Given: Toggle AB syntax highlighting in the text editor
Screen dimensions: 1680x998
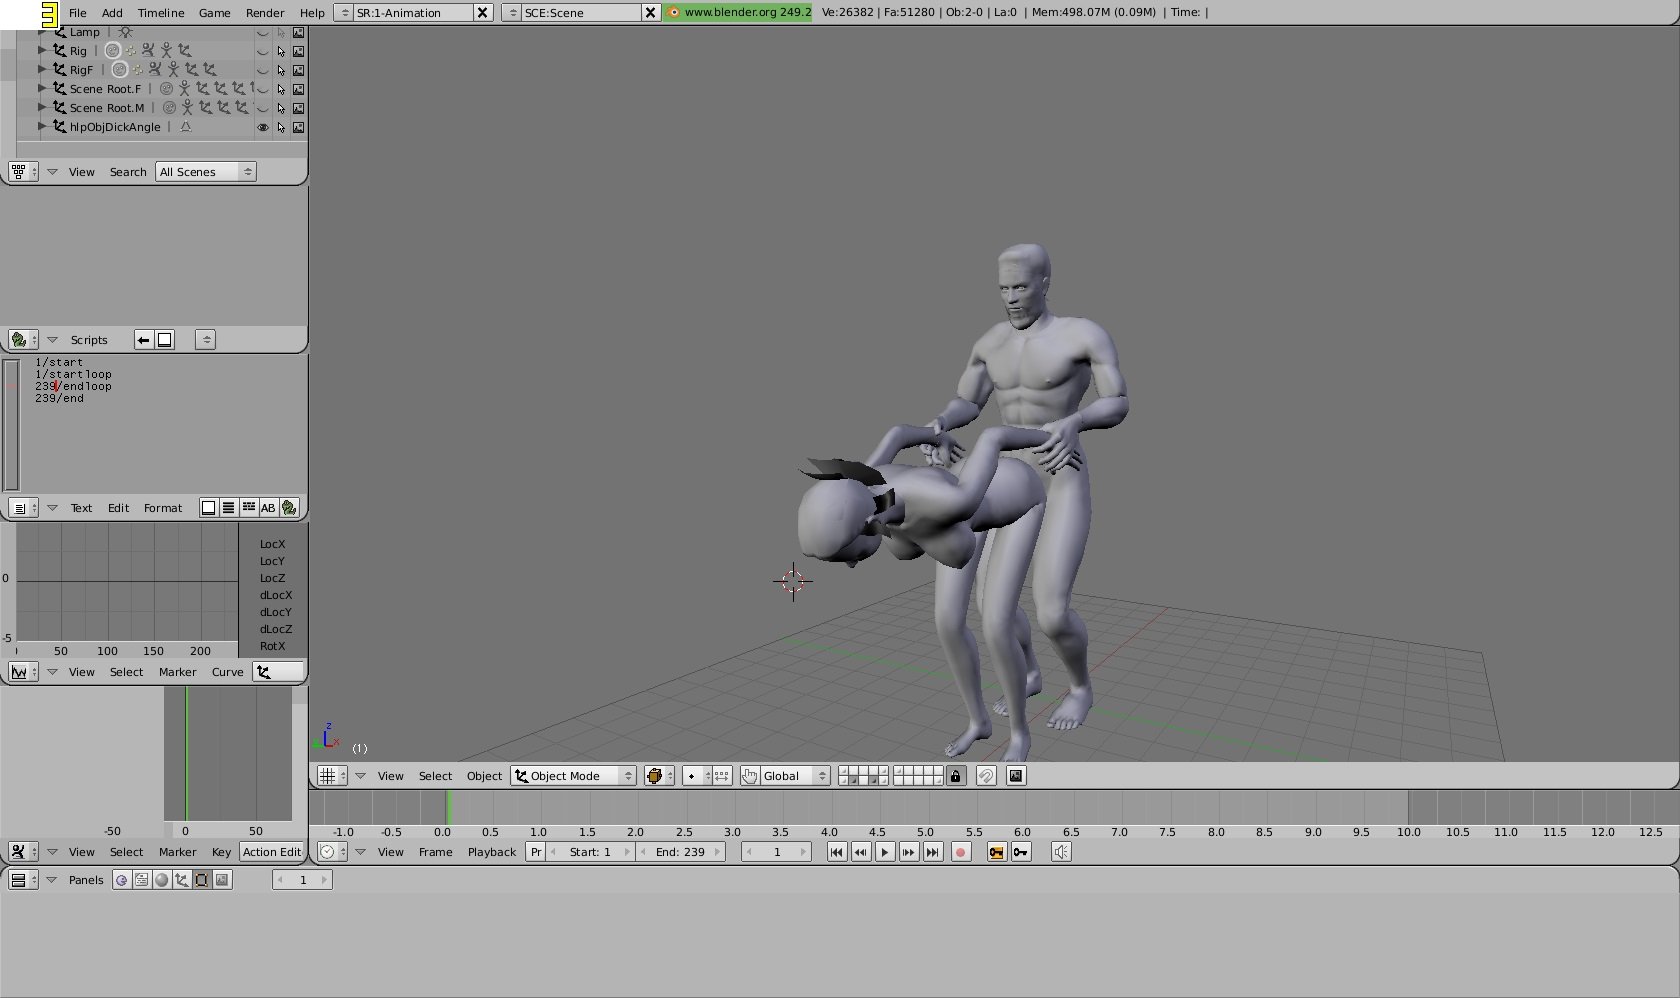Looking at the screenshot, I should pyautogui.click(x=268, y=508).
